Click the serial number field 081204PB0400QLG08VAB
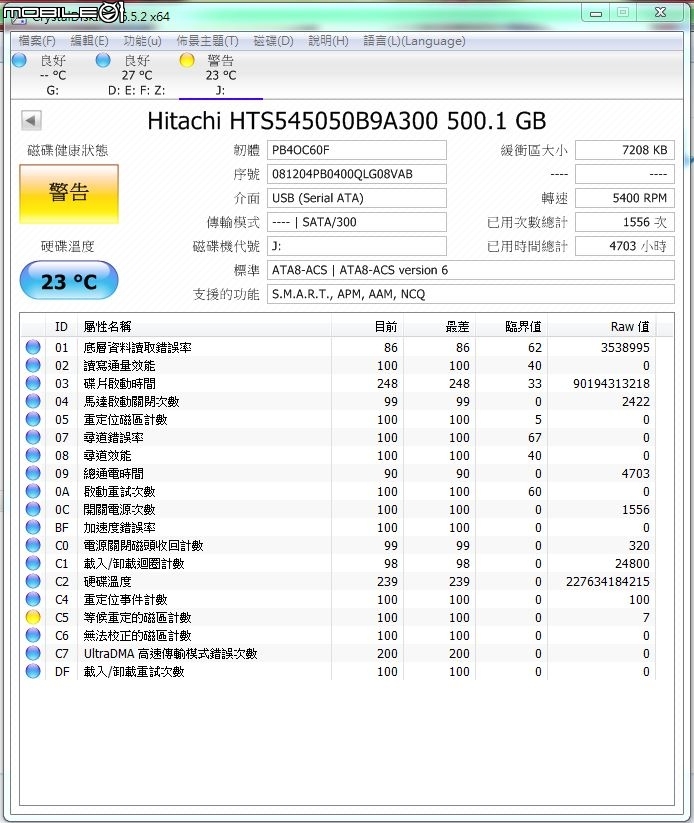 click(357, 174)
